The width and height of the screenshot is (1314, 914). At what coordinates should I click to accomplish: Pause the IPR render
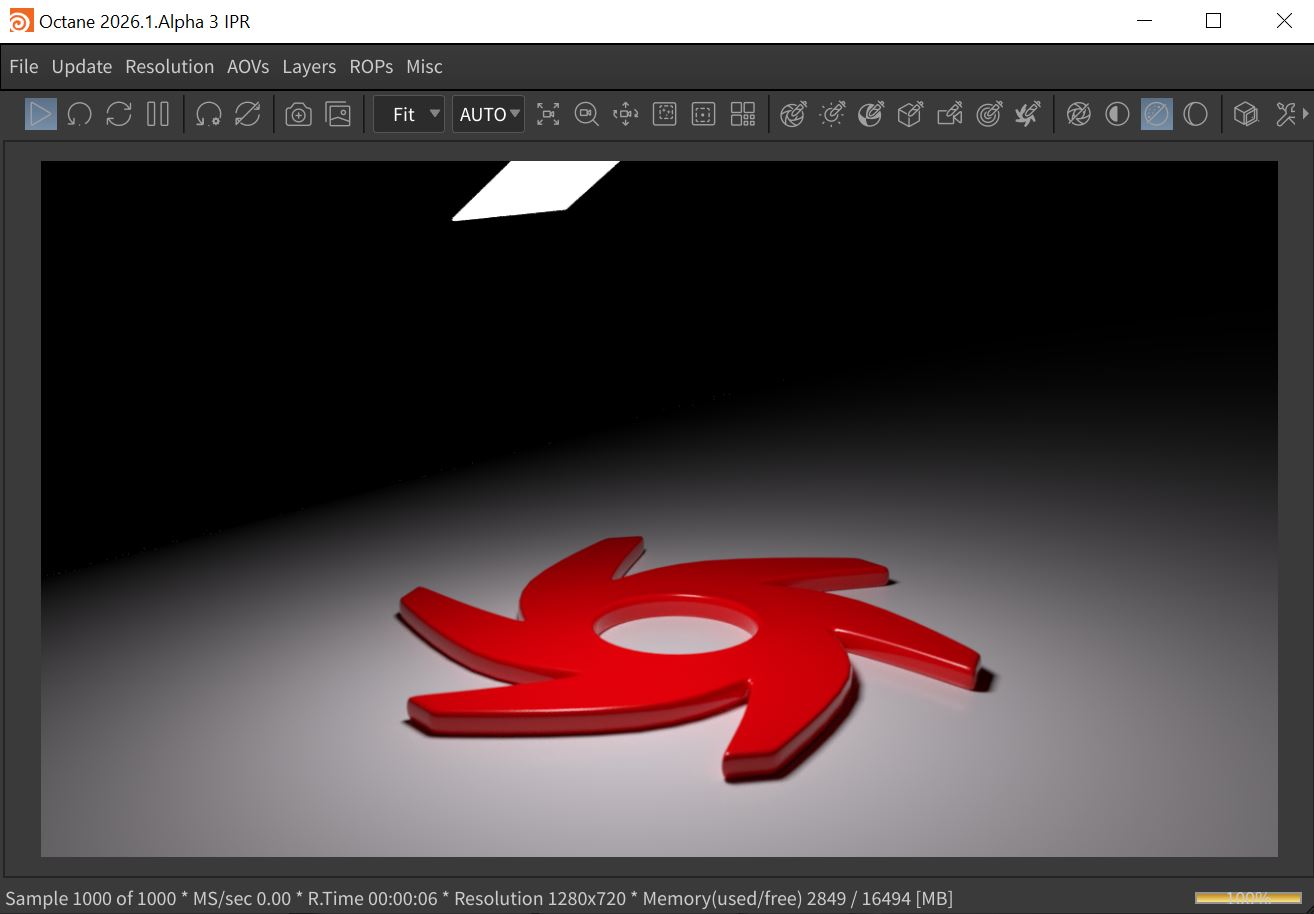click(158, 114)
